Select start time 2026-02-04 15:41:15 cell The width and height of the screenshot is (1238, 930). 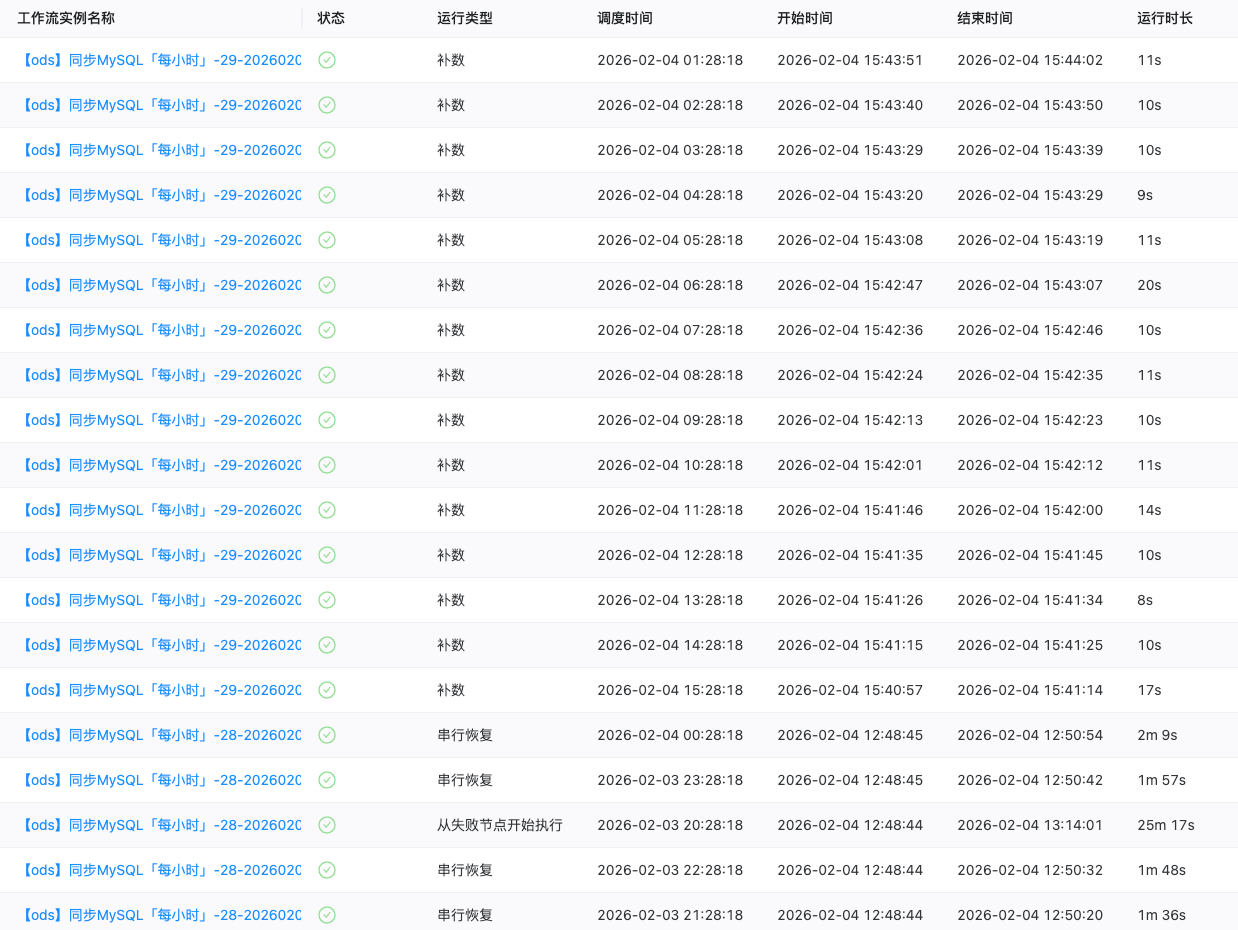click(x=850, y=645)
